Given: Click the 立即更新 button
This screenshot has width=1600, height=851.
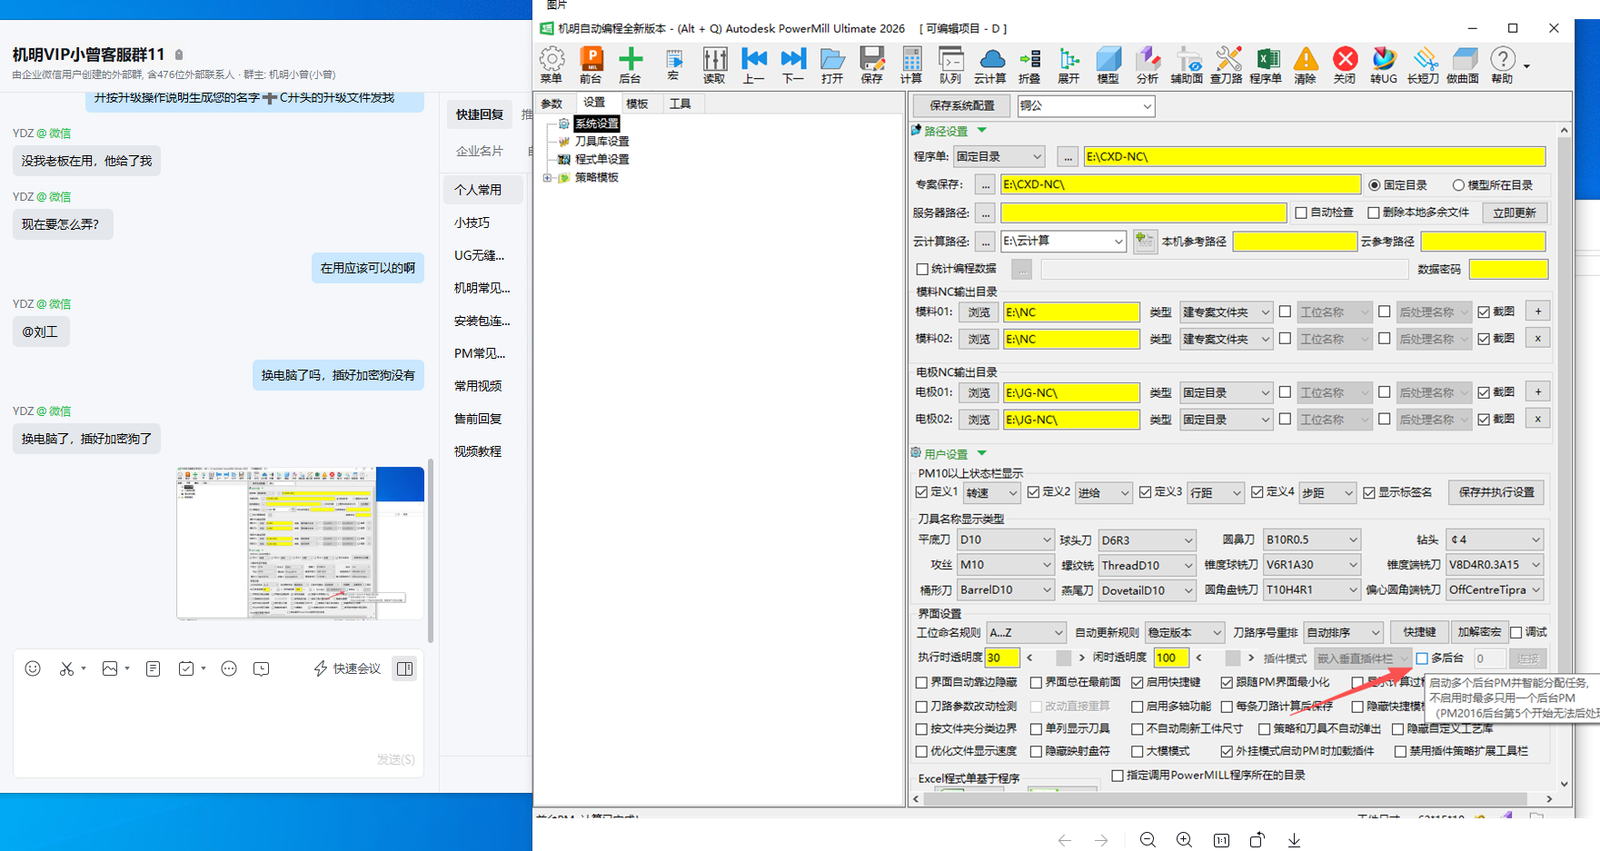Looking at the screenshot, I should pyautogui.click(x=1514, y=213).
